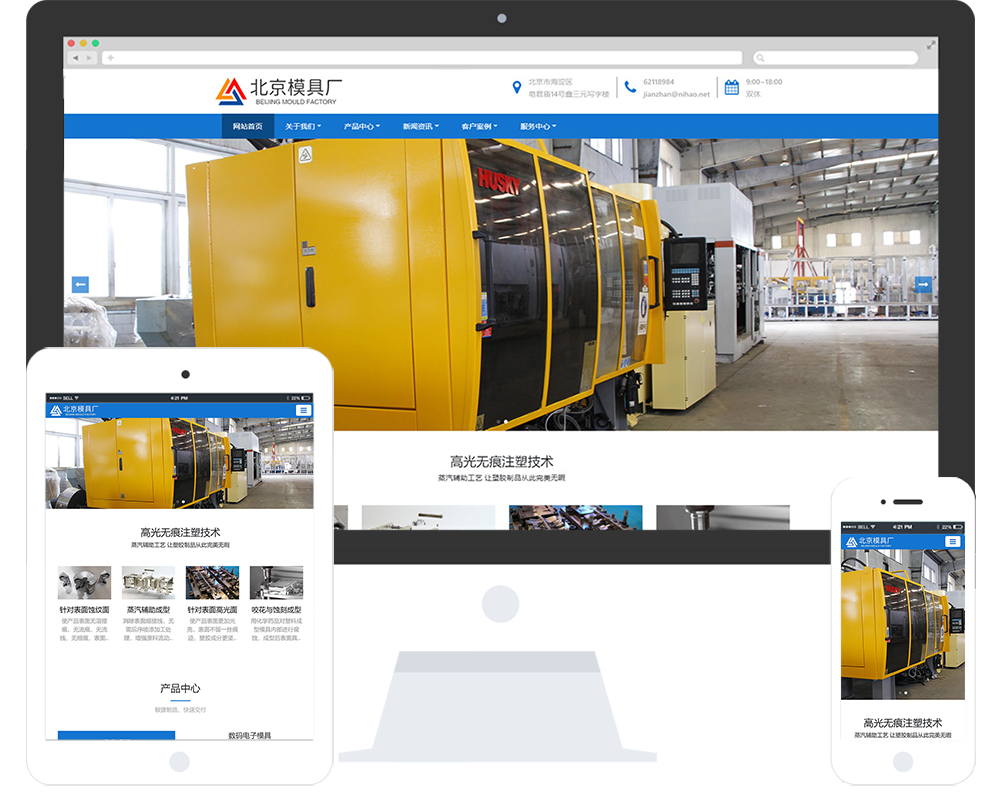Click the fullscreen expand icon in browser

[x=930, y=45]
